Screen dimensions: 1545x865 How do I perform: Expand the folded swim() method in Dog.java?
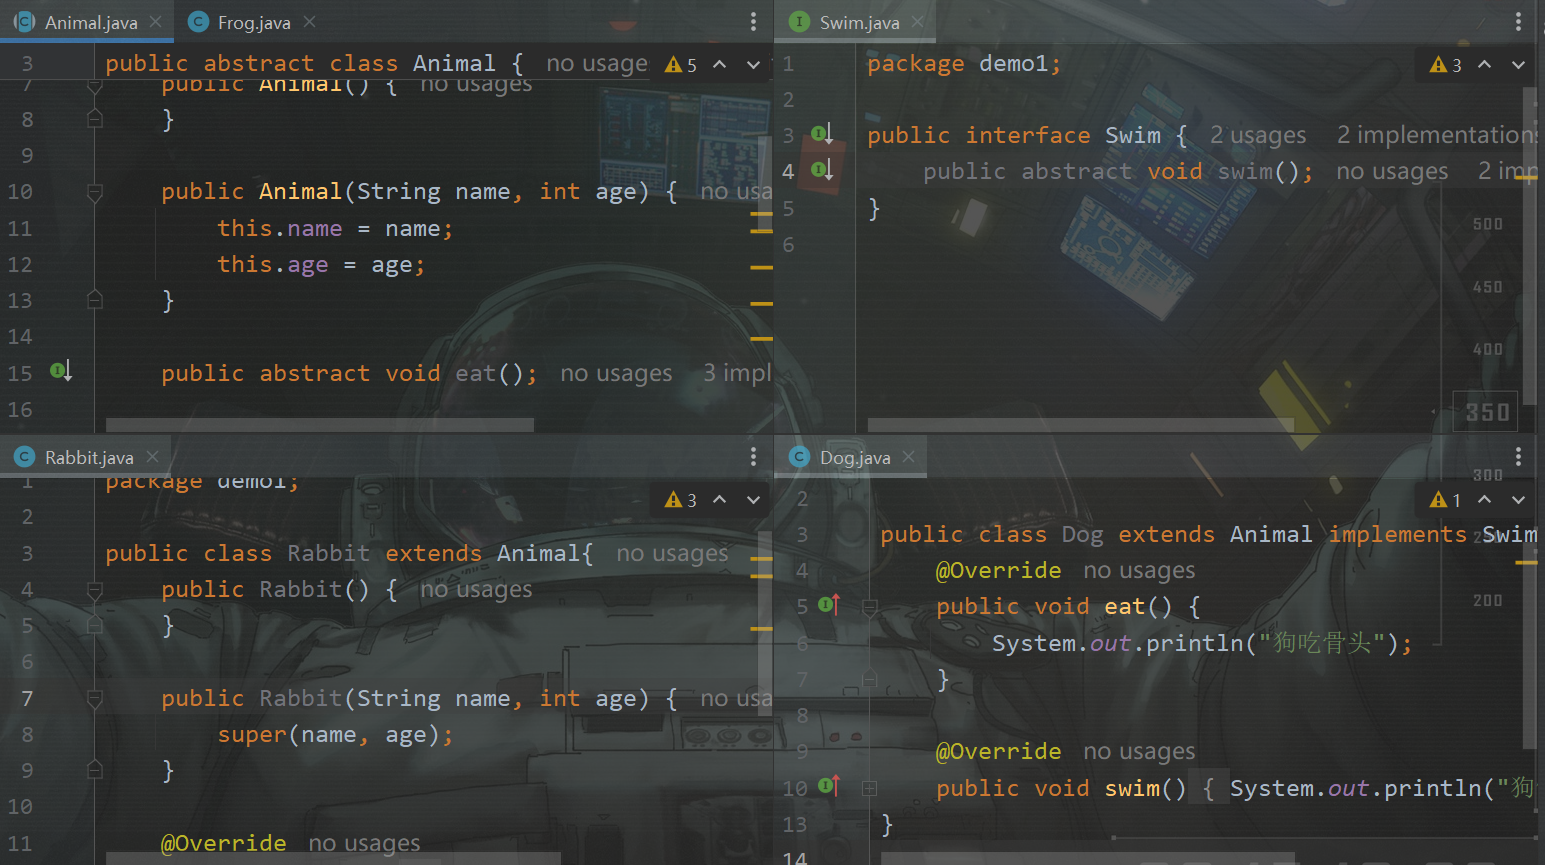[x=870, y=788]
